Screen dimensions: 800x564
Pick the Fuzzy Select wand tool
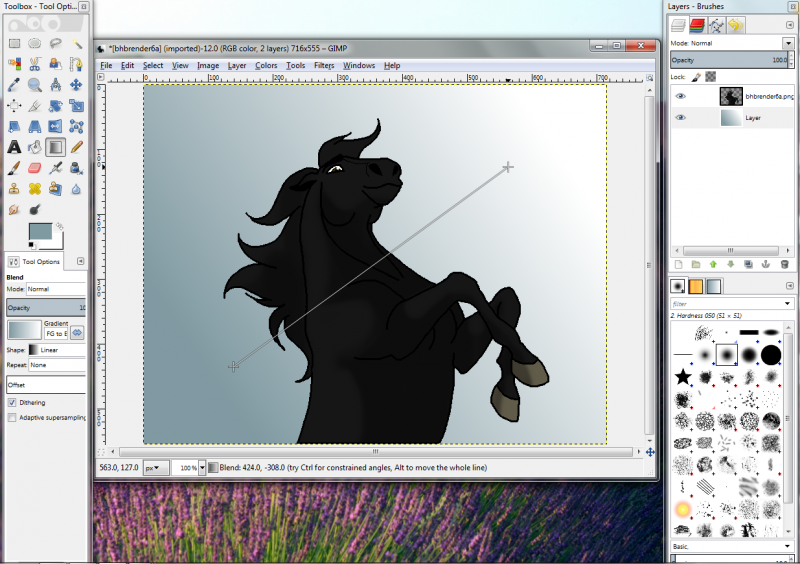pos(77,43)
